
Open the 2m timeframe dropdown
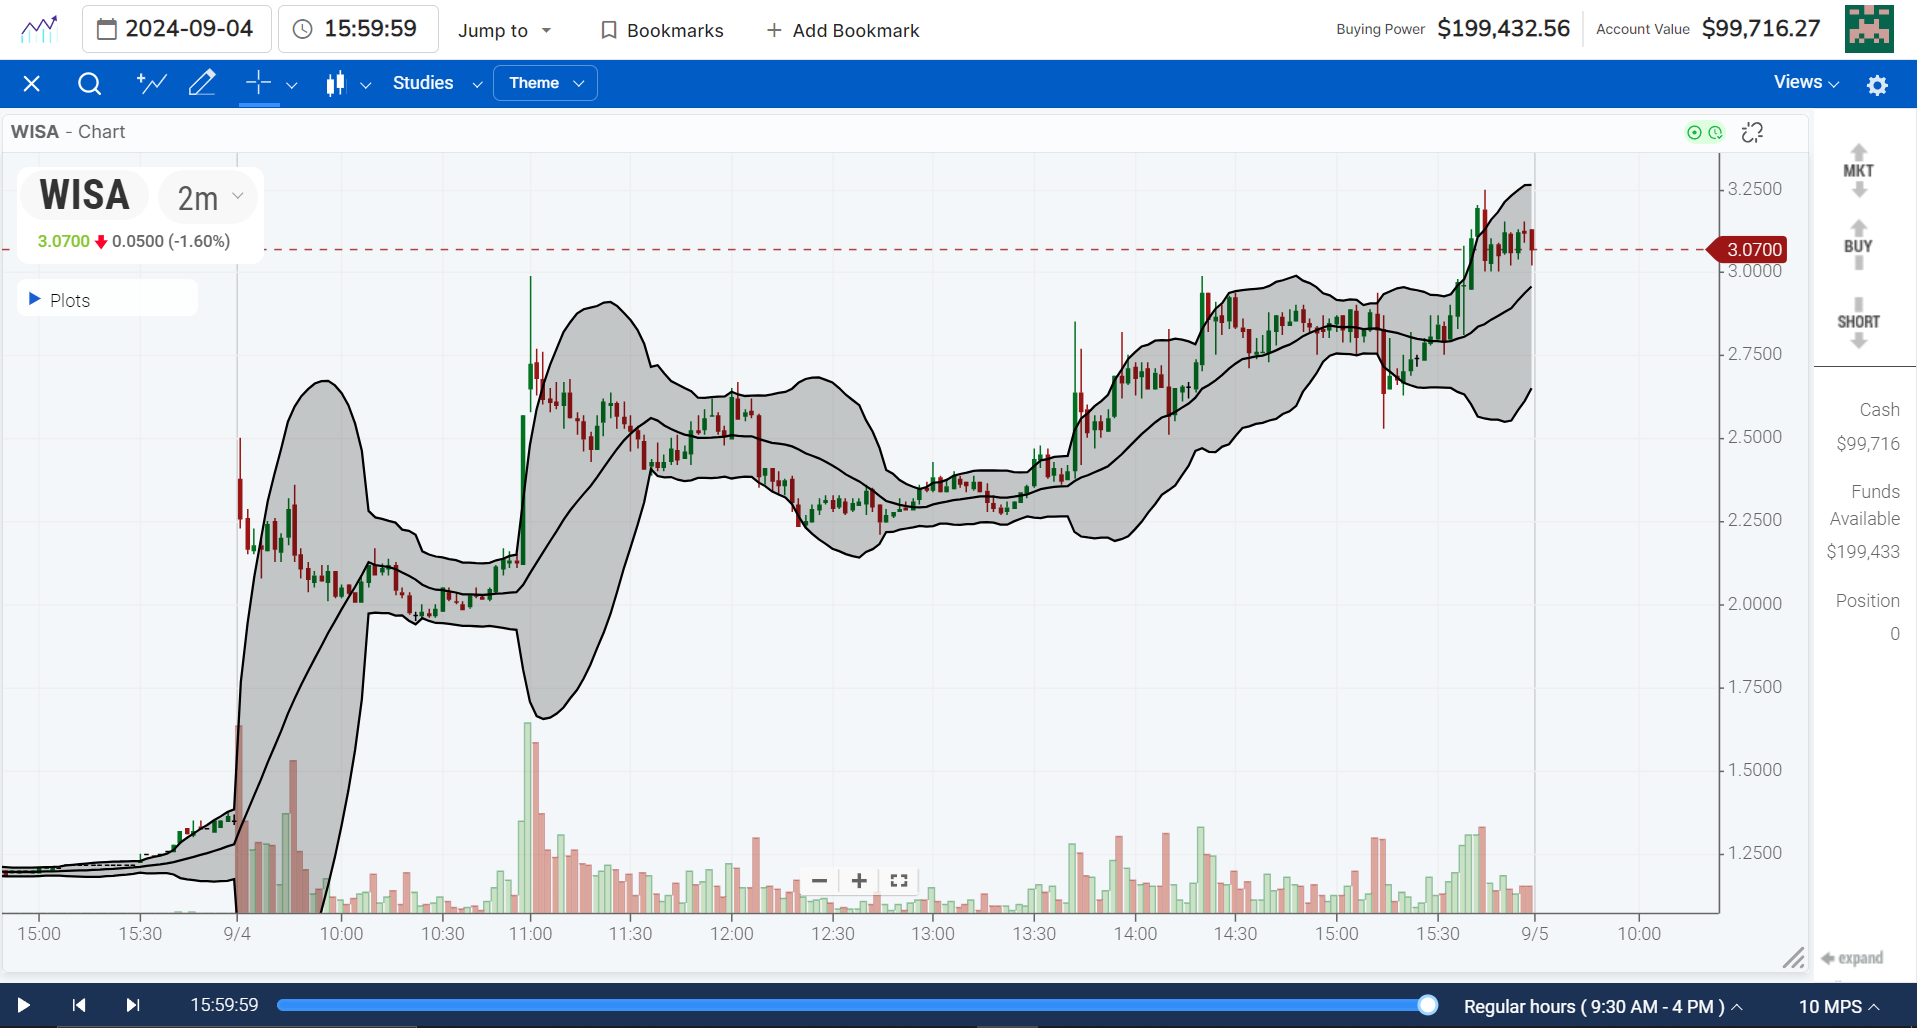pyautogui.click(x=207, y=196)
